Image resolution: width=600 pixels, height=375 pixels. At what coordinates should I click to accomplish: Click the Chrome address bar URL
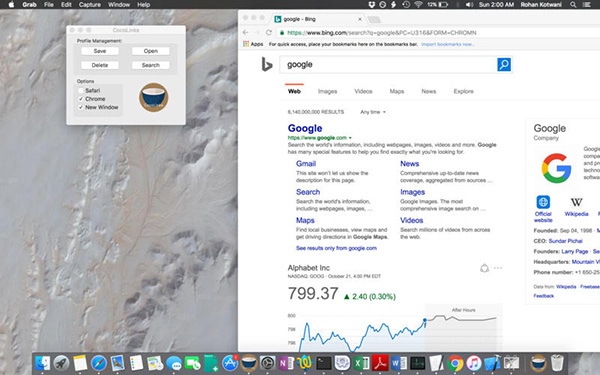pyautogui.click(x=382, y=33)
